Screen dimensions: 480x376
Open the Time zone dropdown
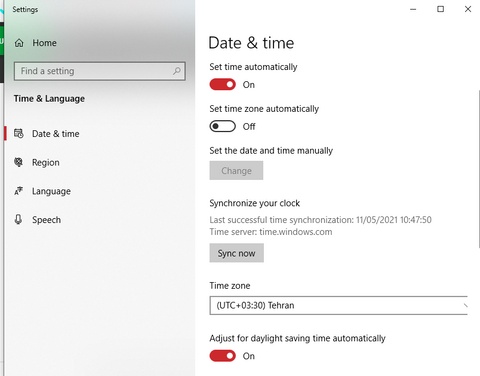point(338,305)
